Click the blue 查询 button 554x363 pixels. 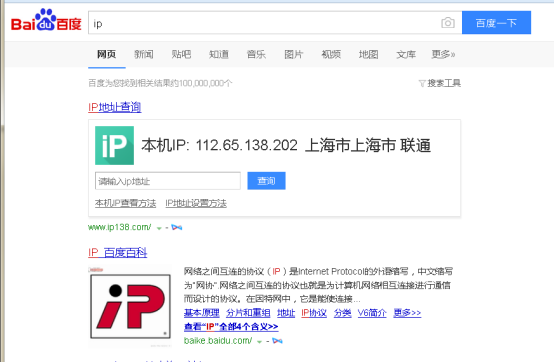pyautogui.click(x=266, y=181)
